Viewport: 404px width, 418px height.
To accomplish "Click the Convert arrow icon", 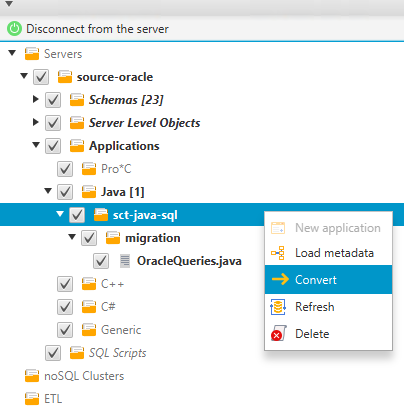I will (x=280, y=279).
